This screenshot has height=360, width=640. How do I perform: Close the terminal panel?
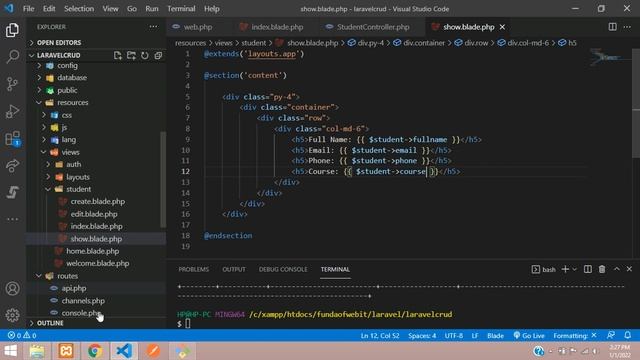coord(629,269)
